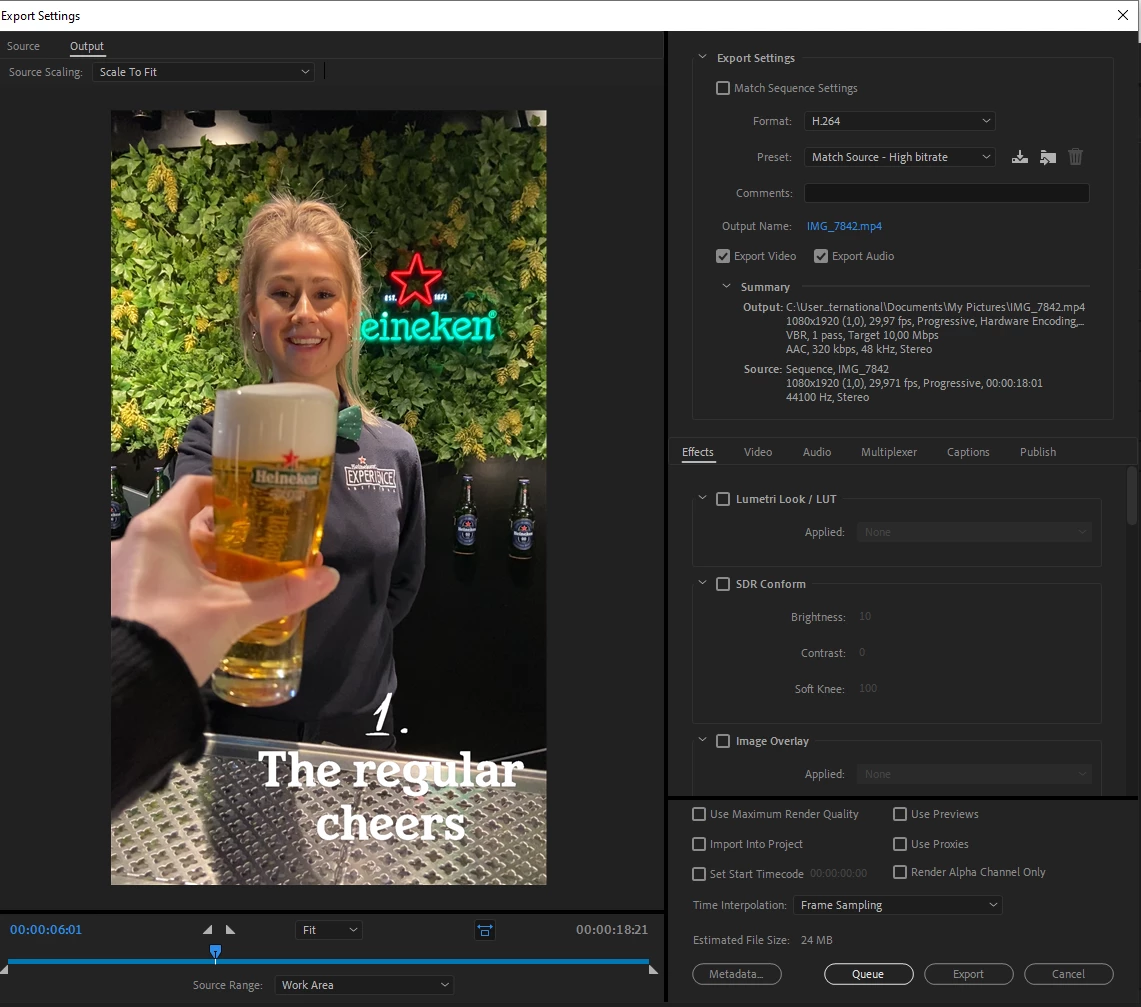The height and width of the screenshot is (1007, 1141).
Task: Click the Metadata button
Action: click(736, 974)
